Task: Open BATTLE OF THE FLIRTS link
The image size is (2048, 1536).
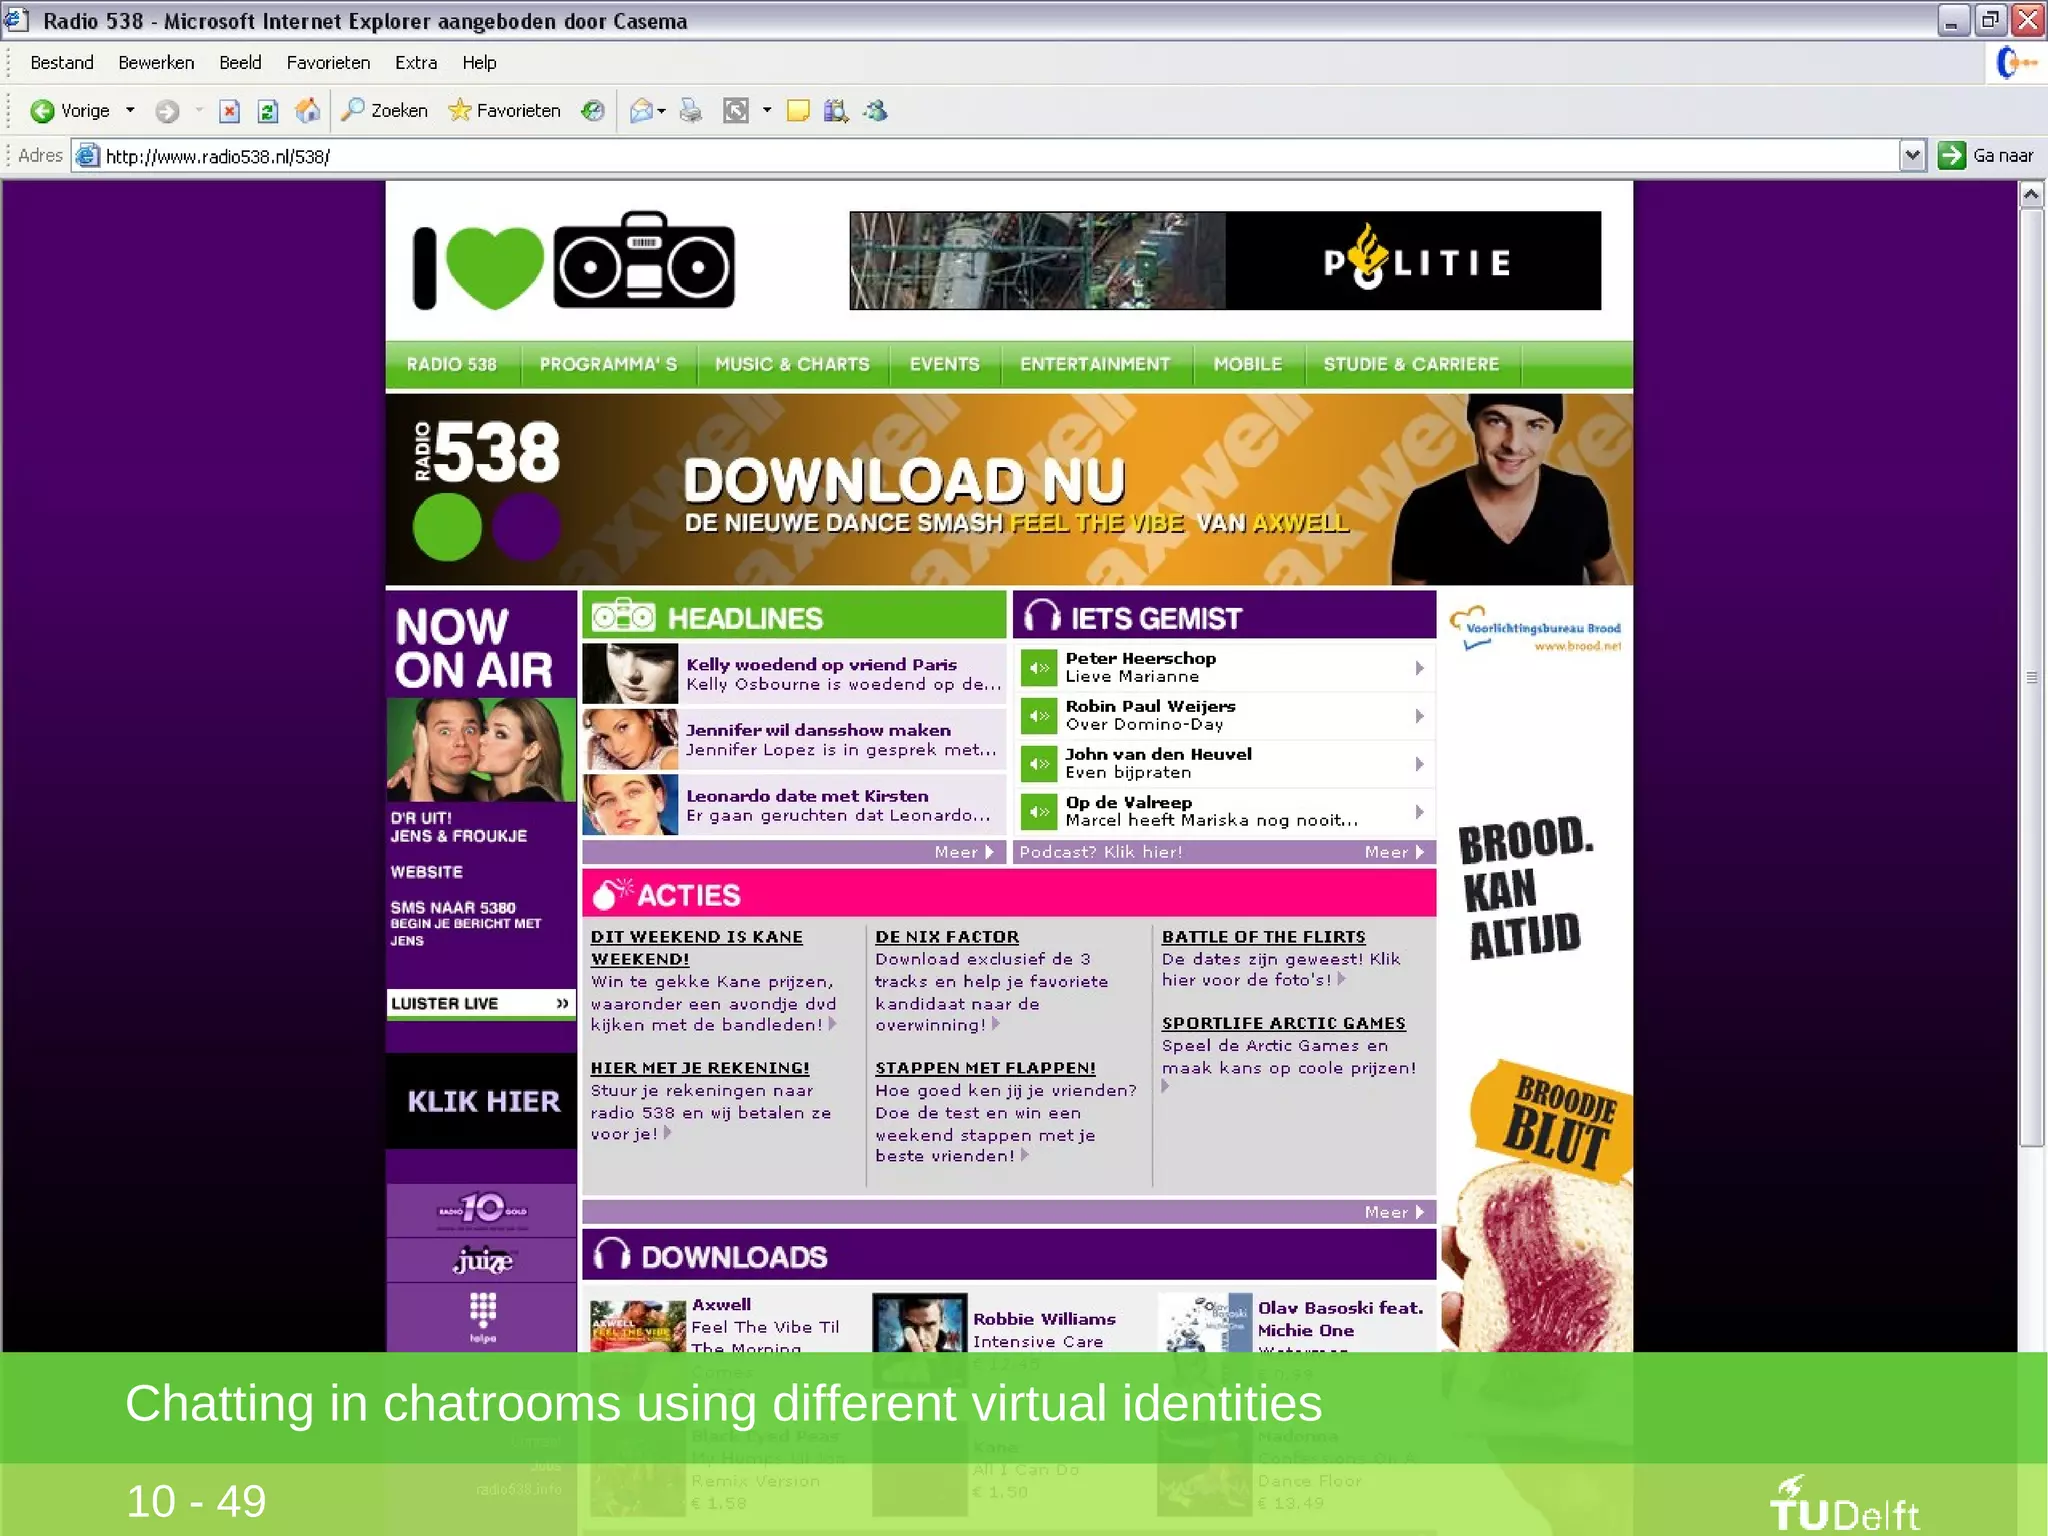Action: point(1263,937)
